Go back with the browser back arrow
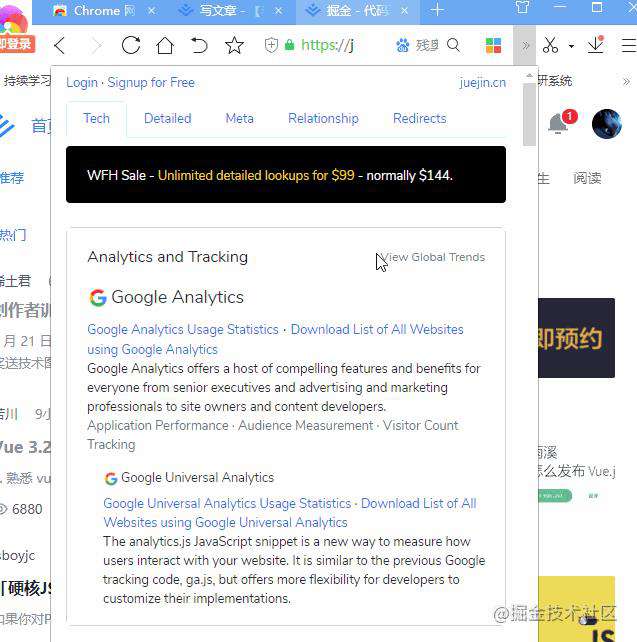637x642 pixels. point(60,45)
